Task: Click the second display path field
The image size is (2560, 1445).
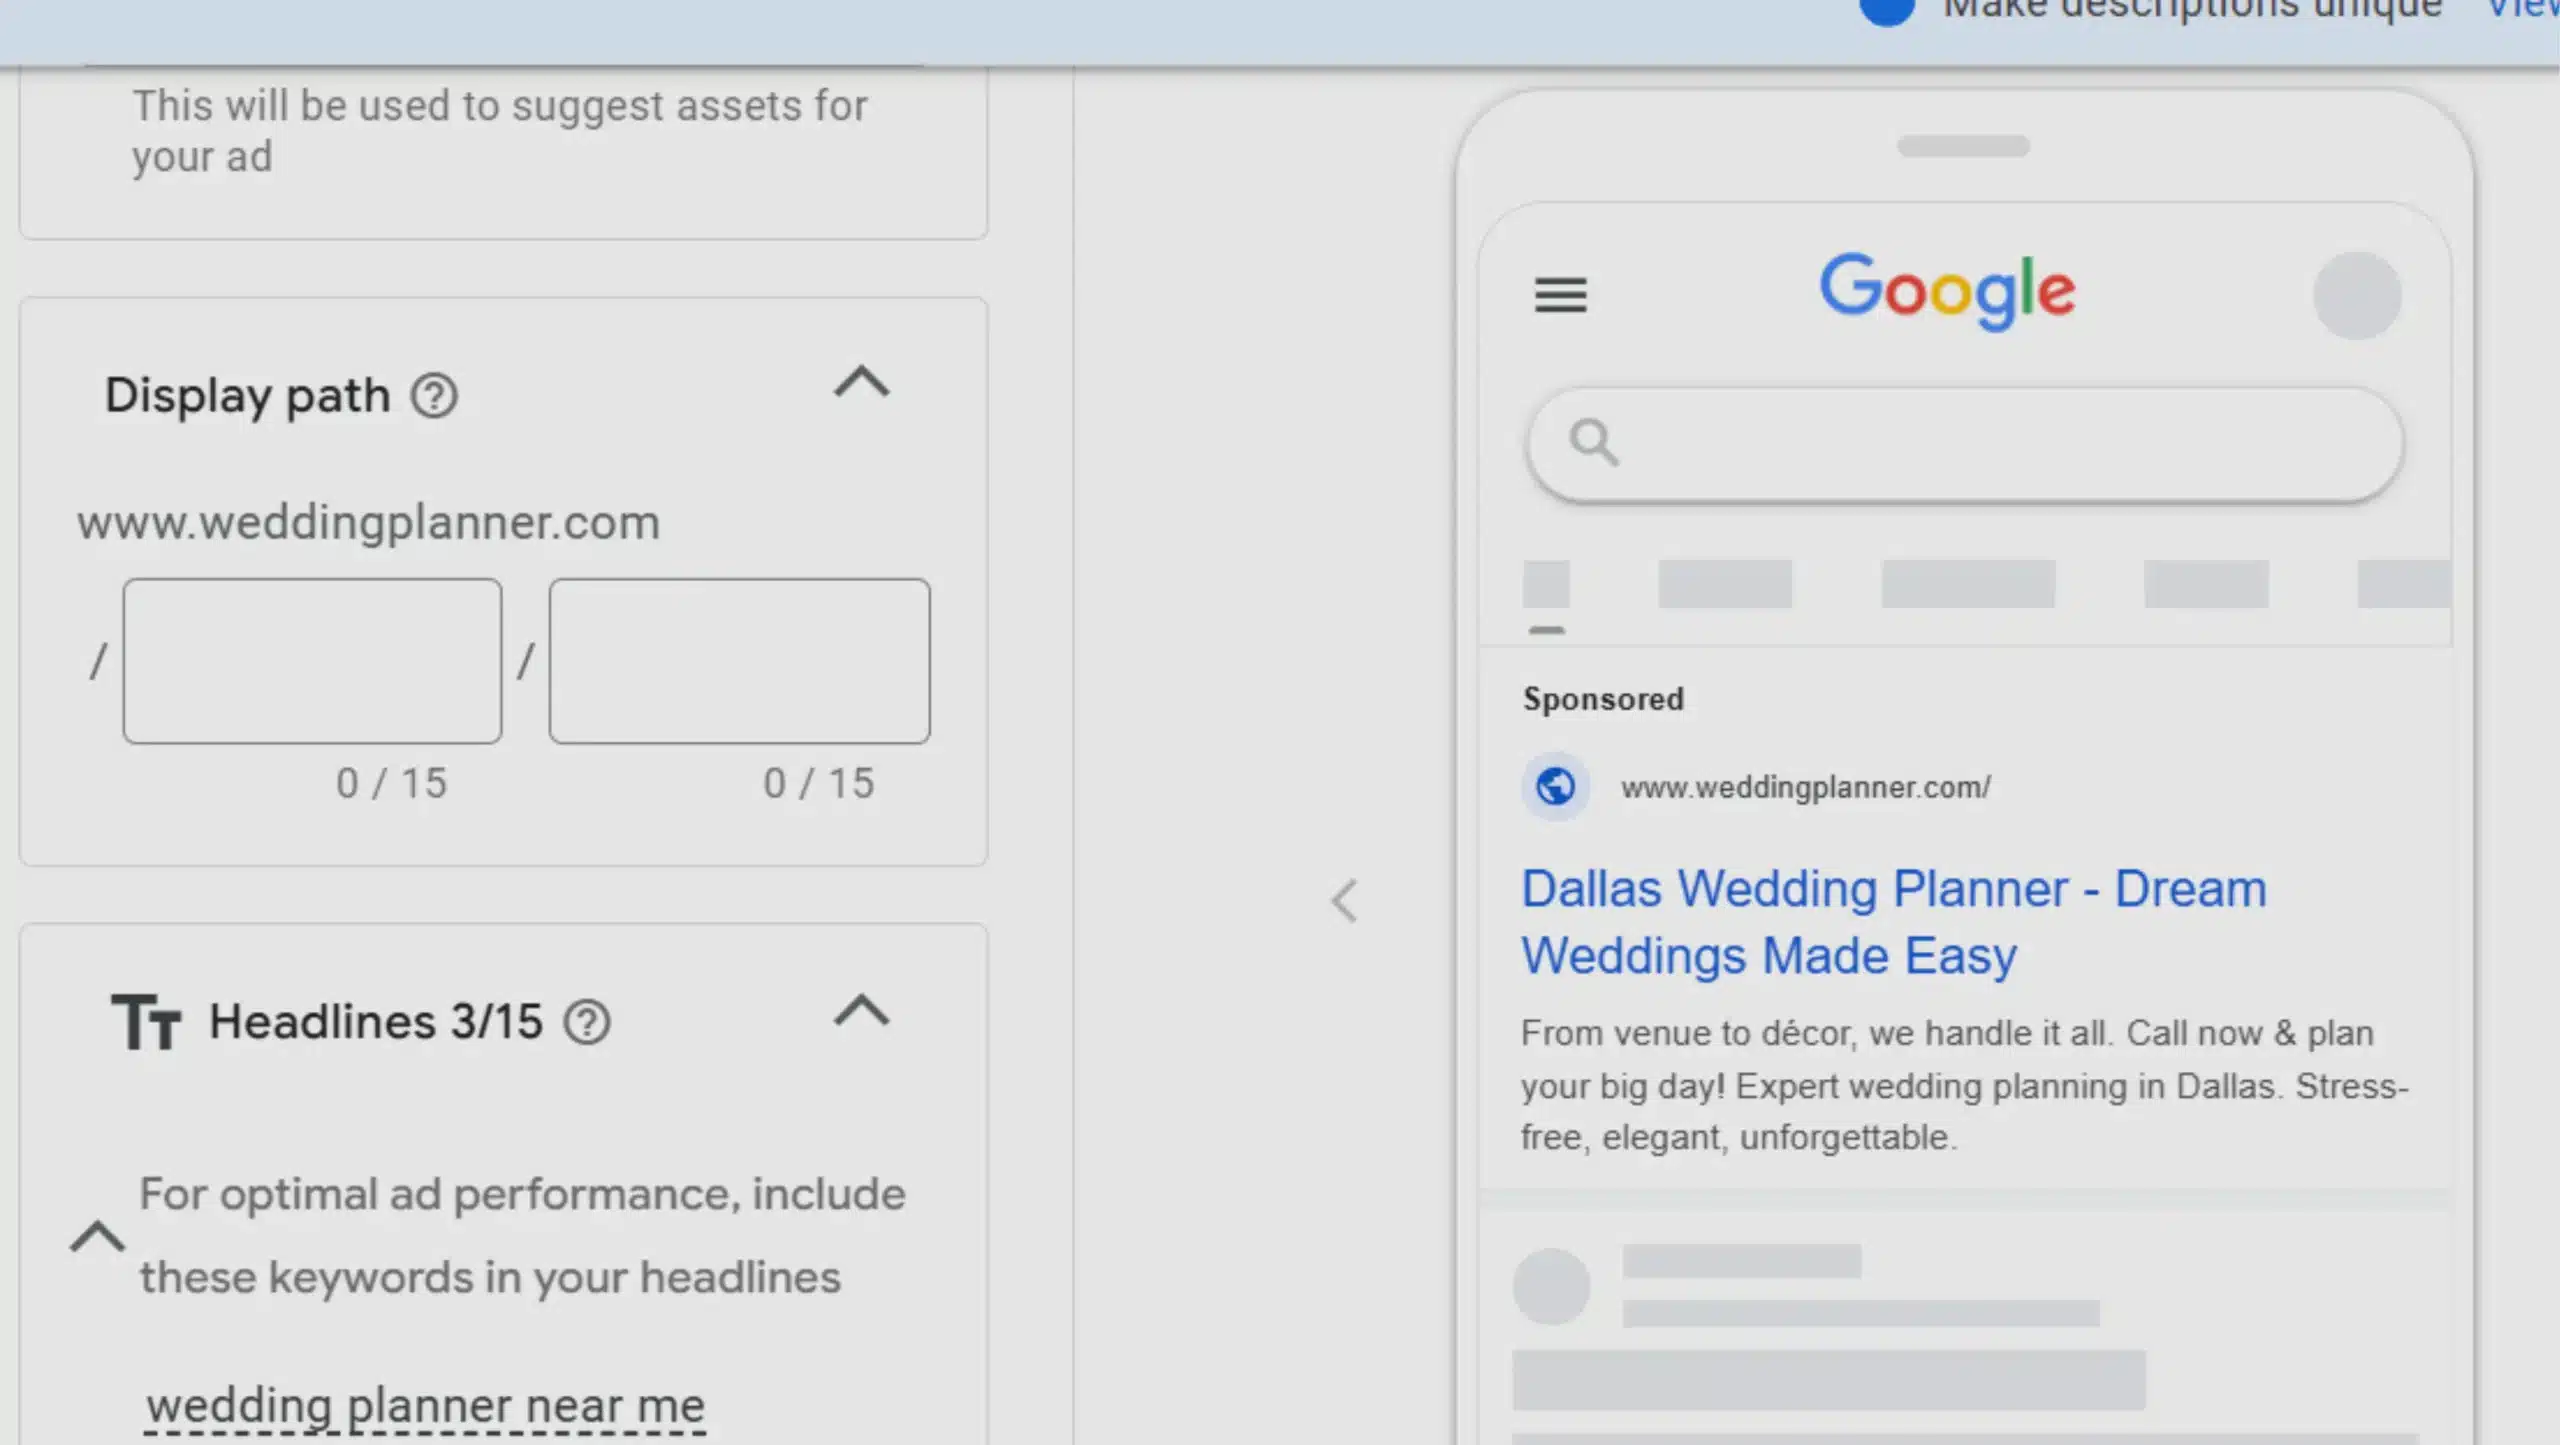Action: [739, 660]
